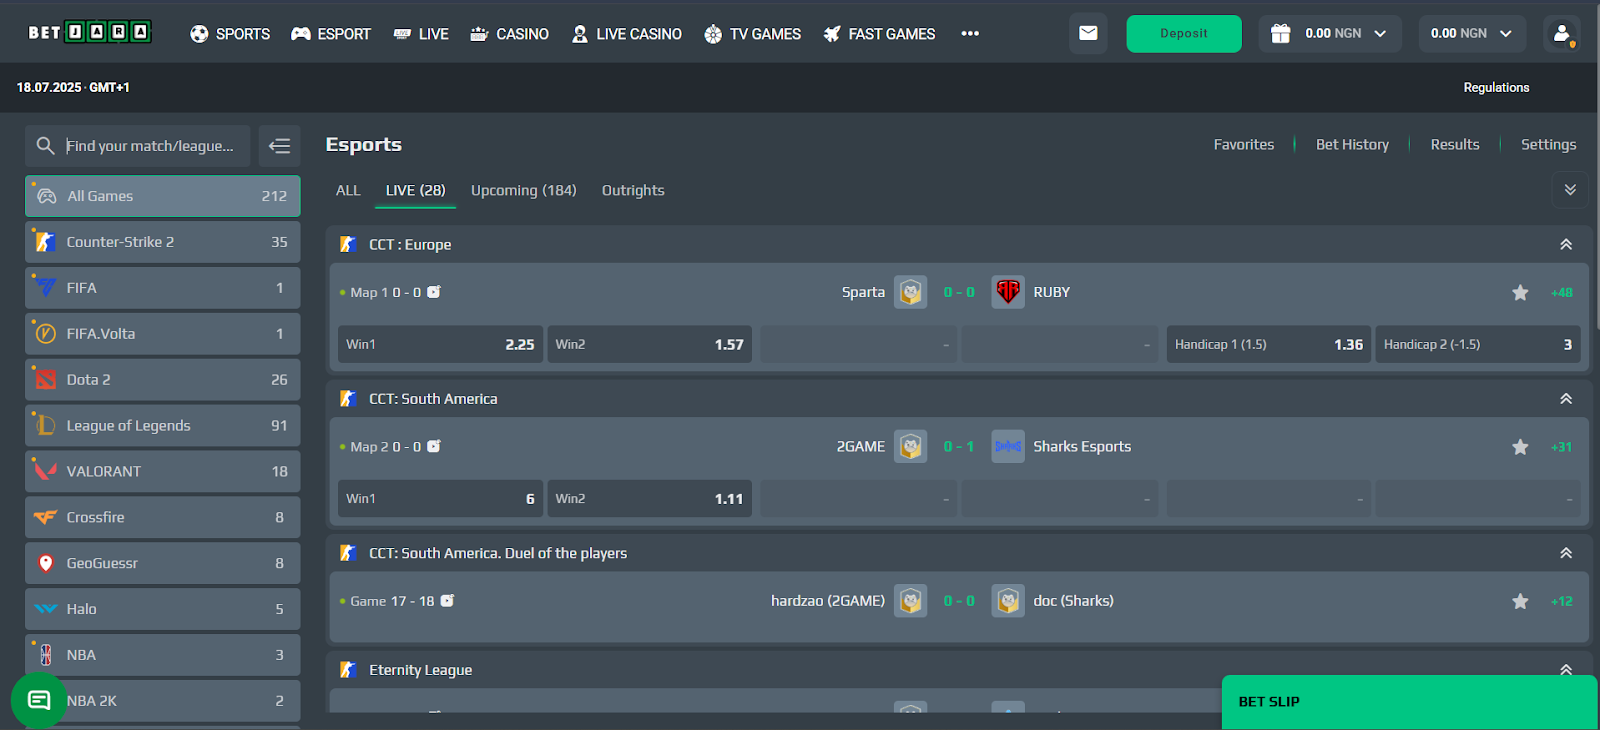This screenshot has height=730, width=1600.
Task: Show +12 more markets for hardzao match
Action: 1561,601
